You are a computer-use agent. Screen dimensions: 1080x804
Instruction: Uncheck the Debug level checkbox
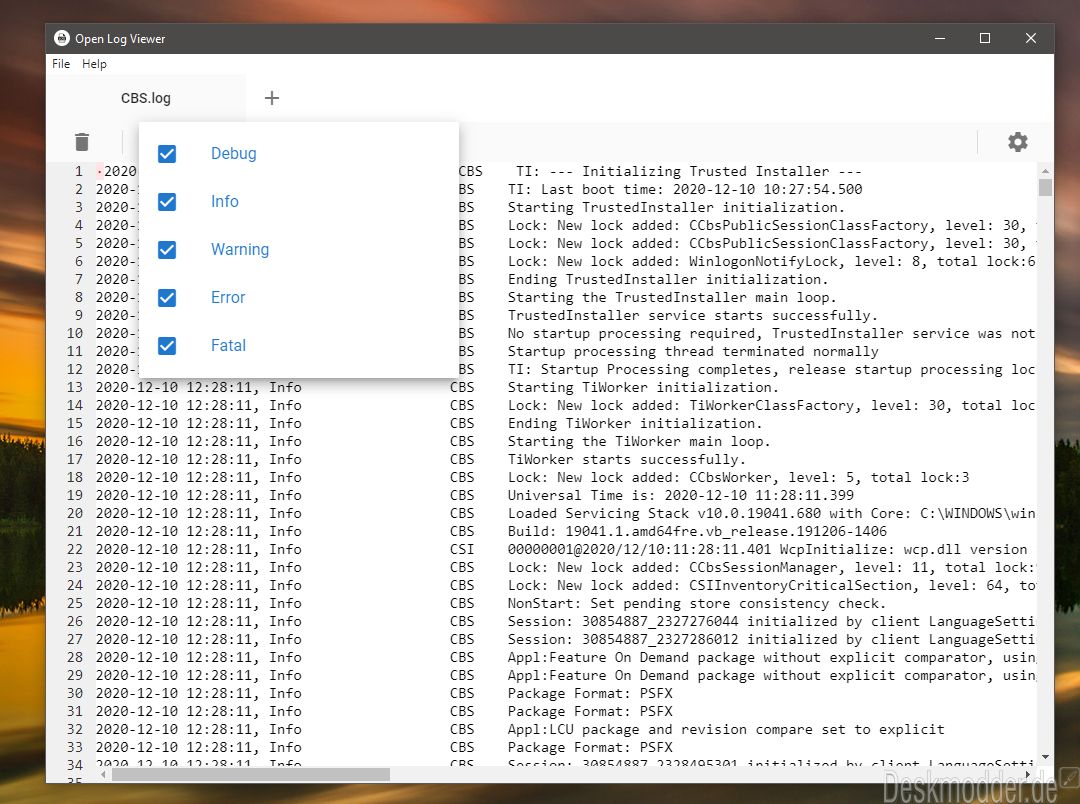[167, 154]
